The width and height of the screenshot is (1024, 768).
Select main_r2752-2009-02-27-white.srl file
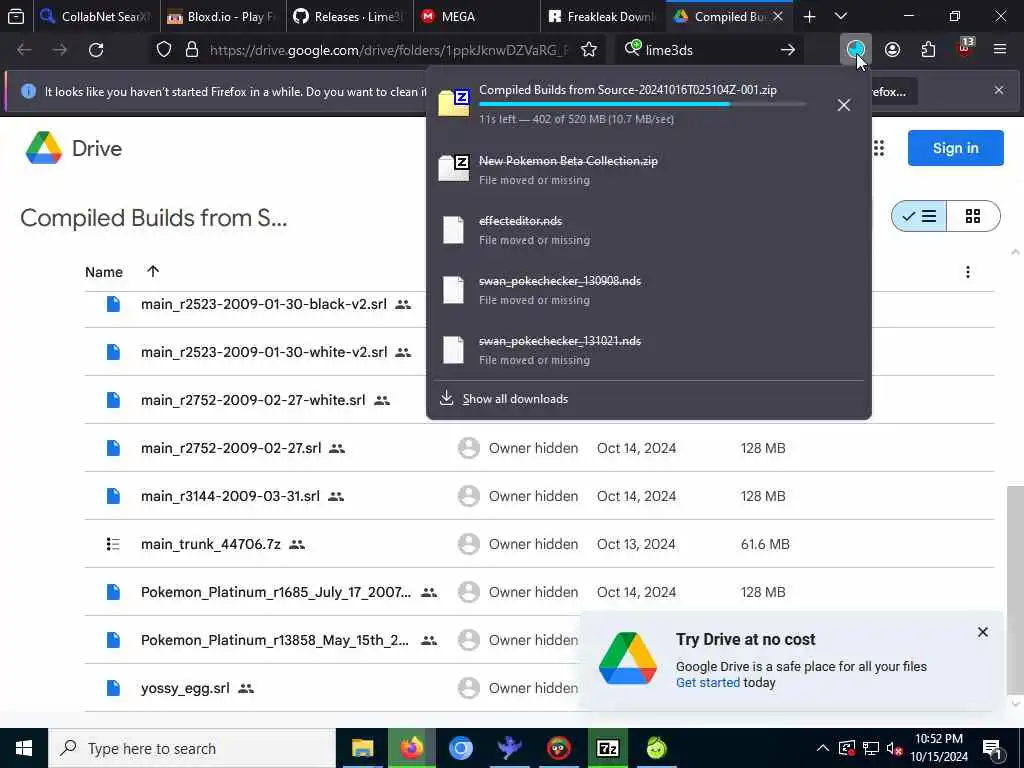point(253,400)
